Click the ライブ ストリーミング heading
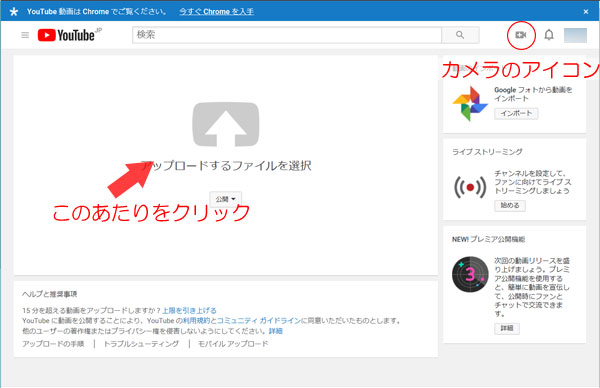The image size is (600, 388). click(x=487, y=152)
